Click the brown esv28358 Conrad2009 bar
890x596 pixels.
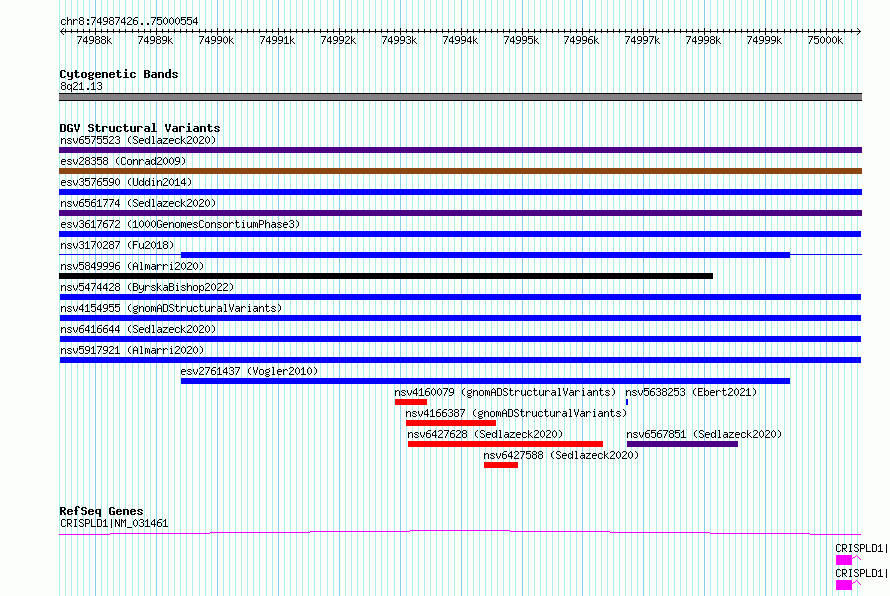click(460, 171)
